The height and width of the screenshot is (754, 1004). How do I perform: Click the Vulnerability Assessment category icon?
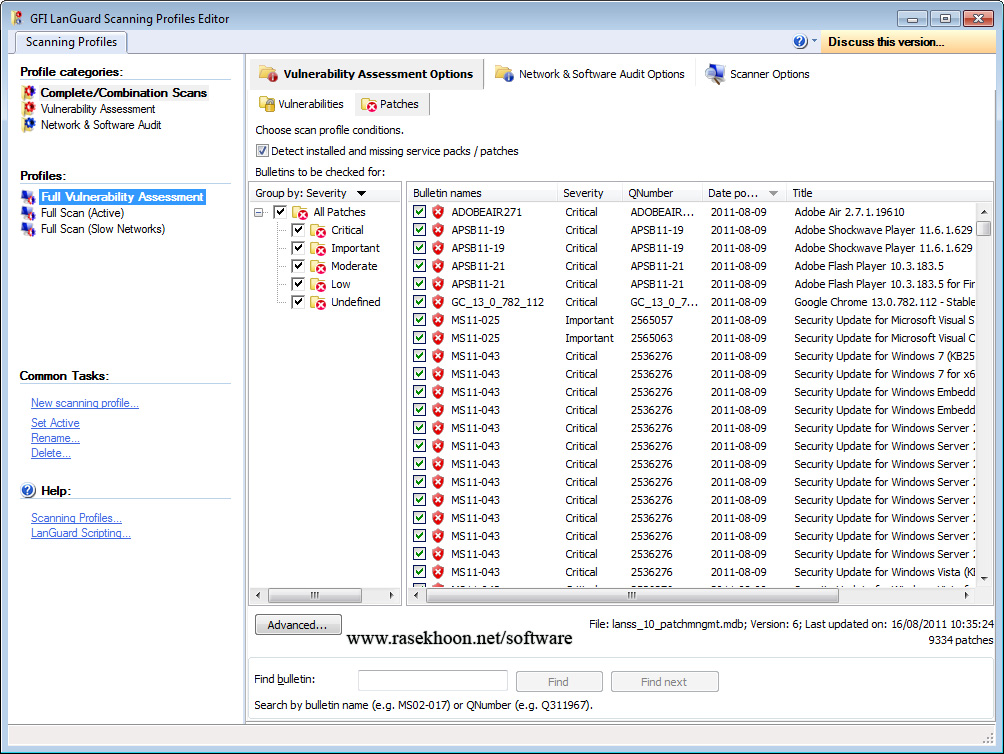(29, 109)
